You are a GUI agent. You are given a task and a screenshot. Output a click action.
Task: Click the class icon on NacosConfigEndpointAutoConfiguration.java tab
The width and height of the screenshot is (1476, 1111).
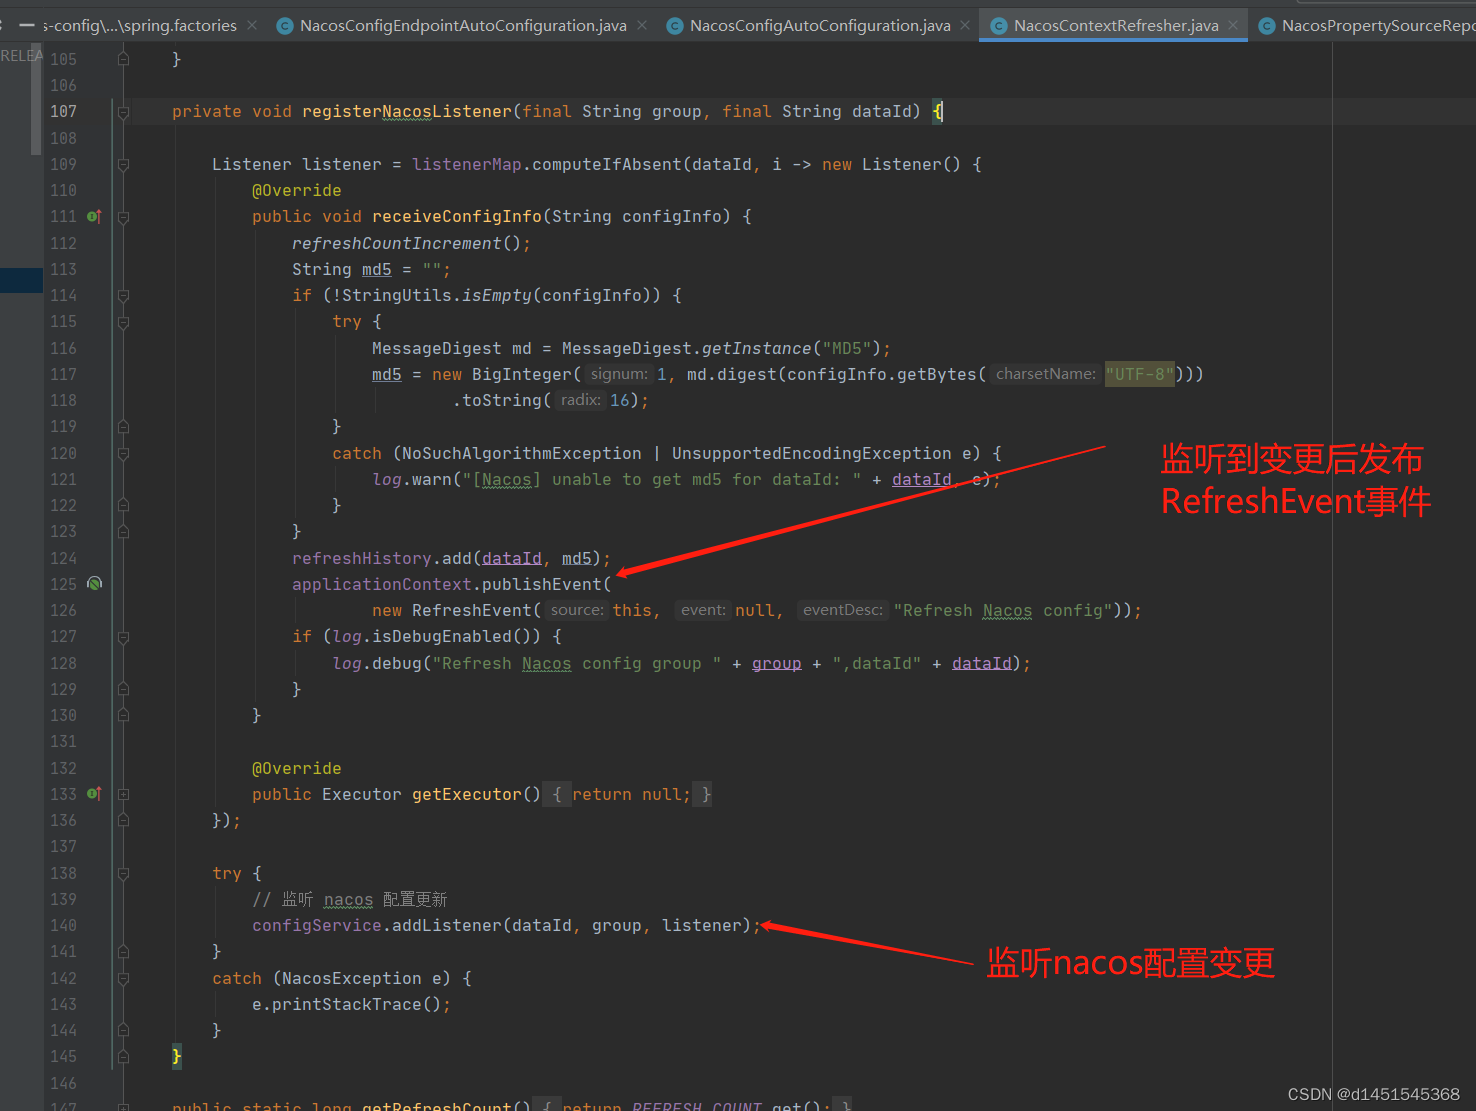tap(284, 26)
